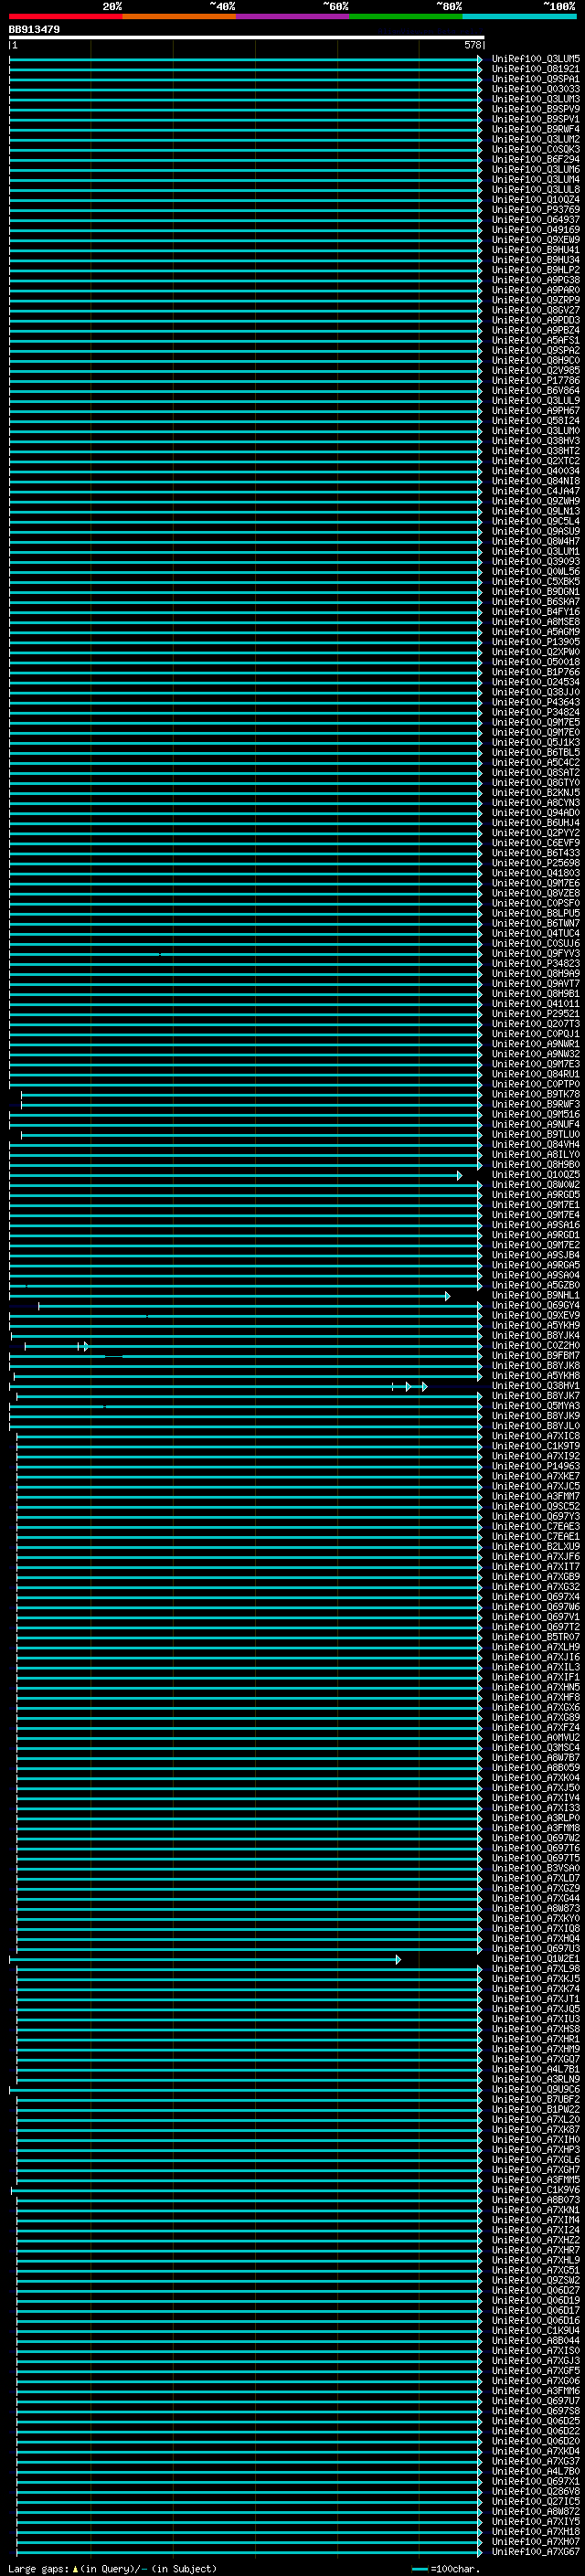Open hit UniRef100_B9SPV9
The image size is (585, 2576).
535,109
